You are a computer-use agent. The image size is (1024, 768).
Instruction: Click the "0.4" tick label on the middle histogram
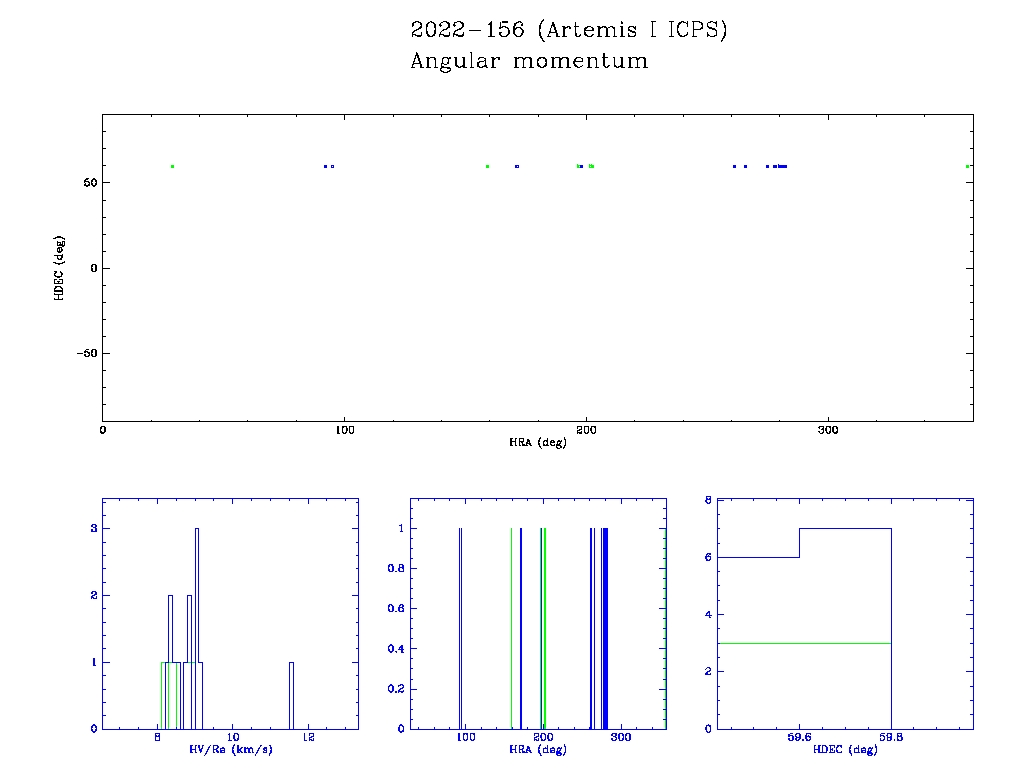click(396, 649)
